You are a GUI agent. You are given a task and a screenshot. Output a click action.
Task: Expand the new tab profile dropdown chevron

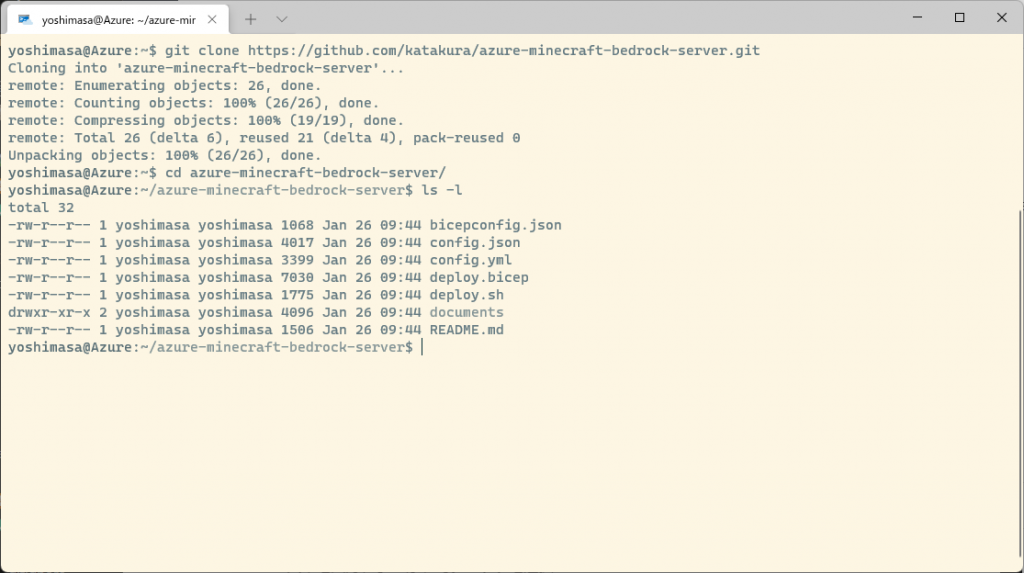coord(281,20)
